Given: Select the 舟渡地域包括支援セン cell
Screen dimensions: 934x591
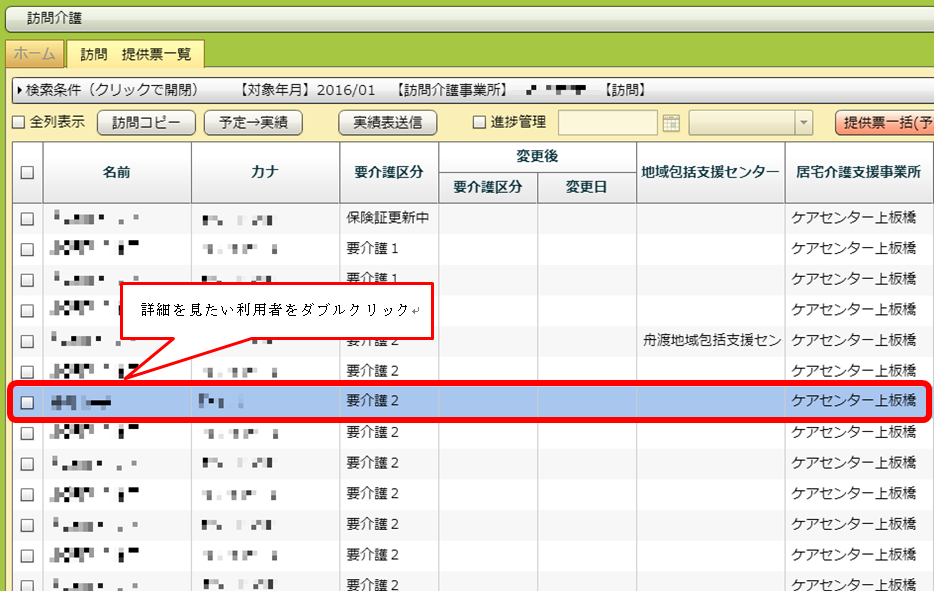Looking at the screenshot, I should click(x=710, y=341).
